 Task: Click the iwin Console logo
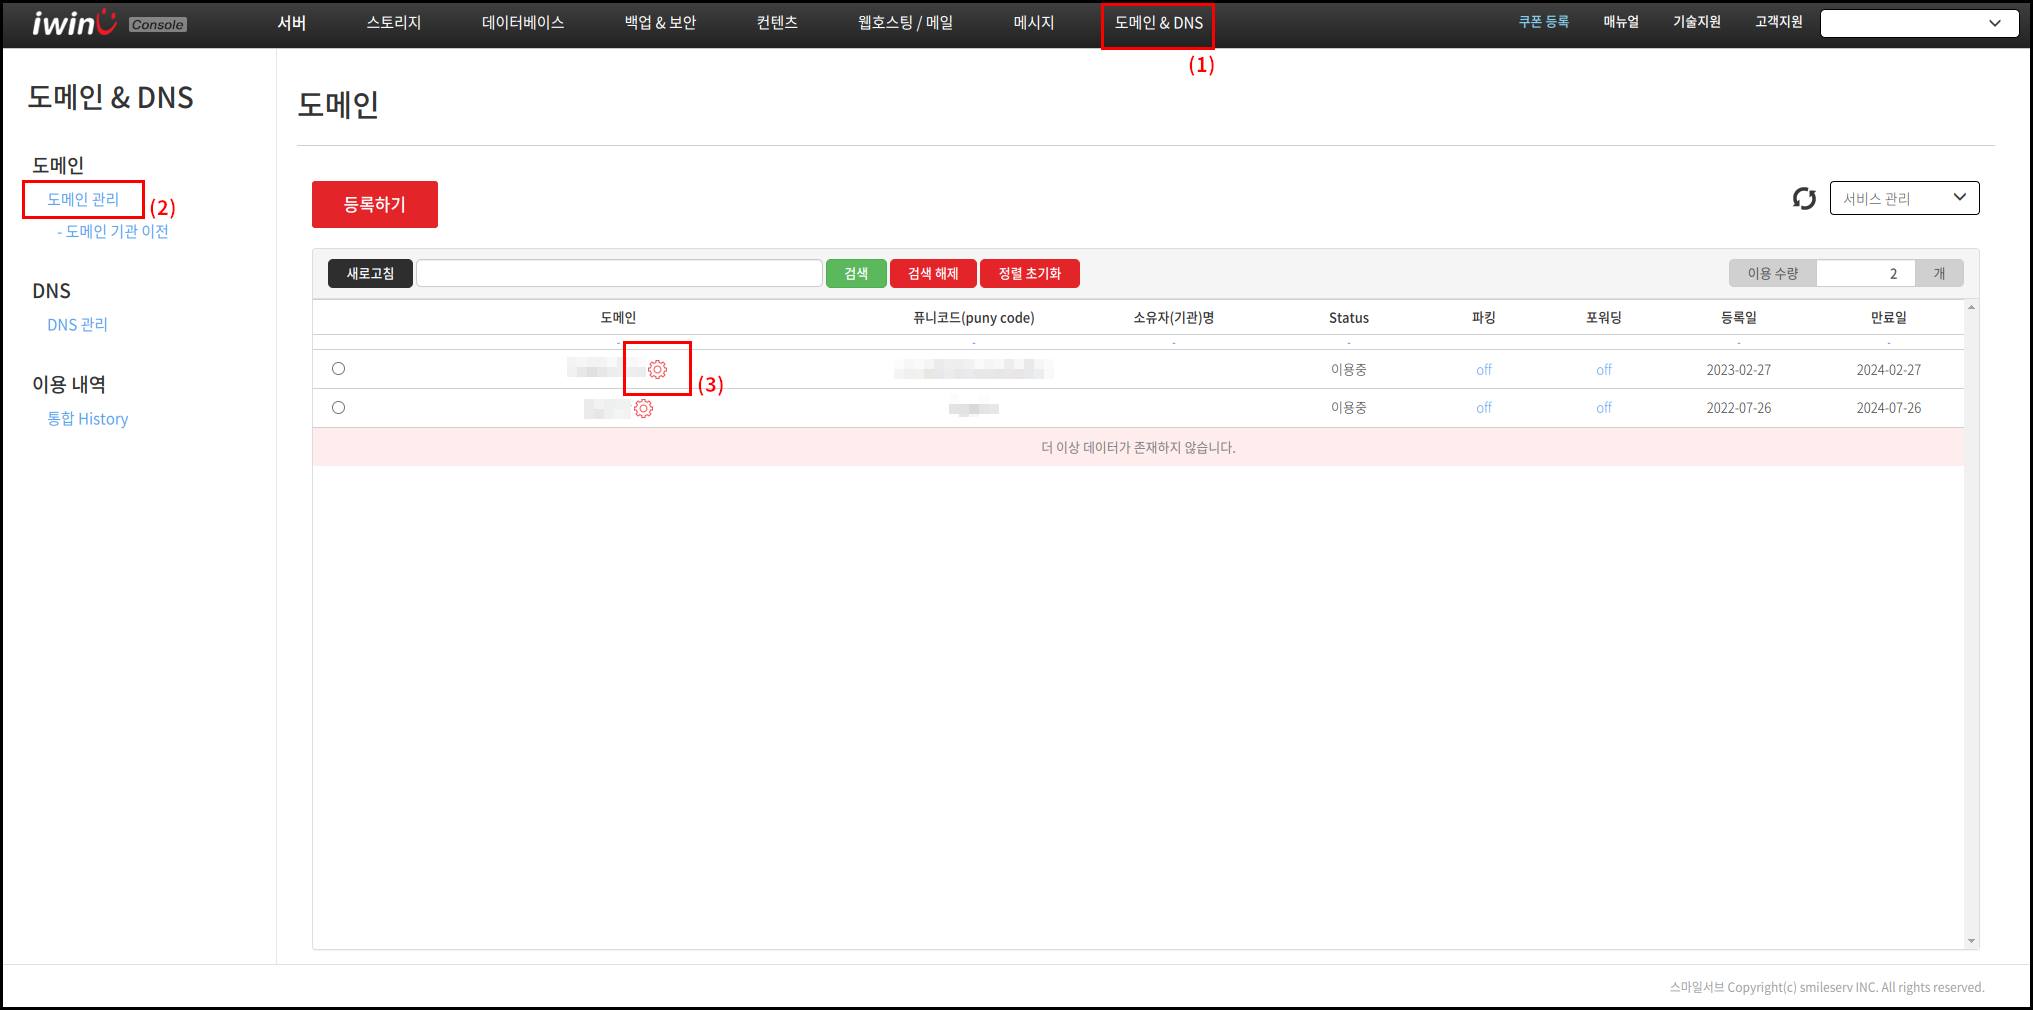click(x=108, y=23)
